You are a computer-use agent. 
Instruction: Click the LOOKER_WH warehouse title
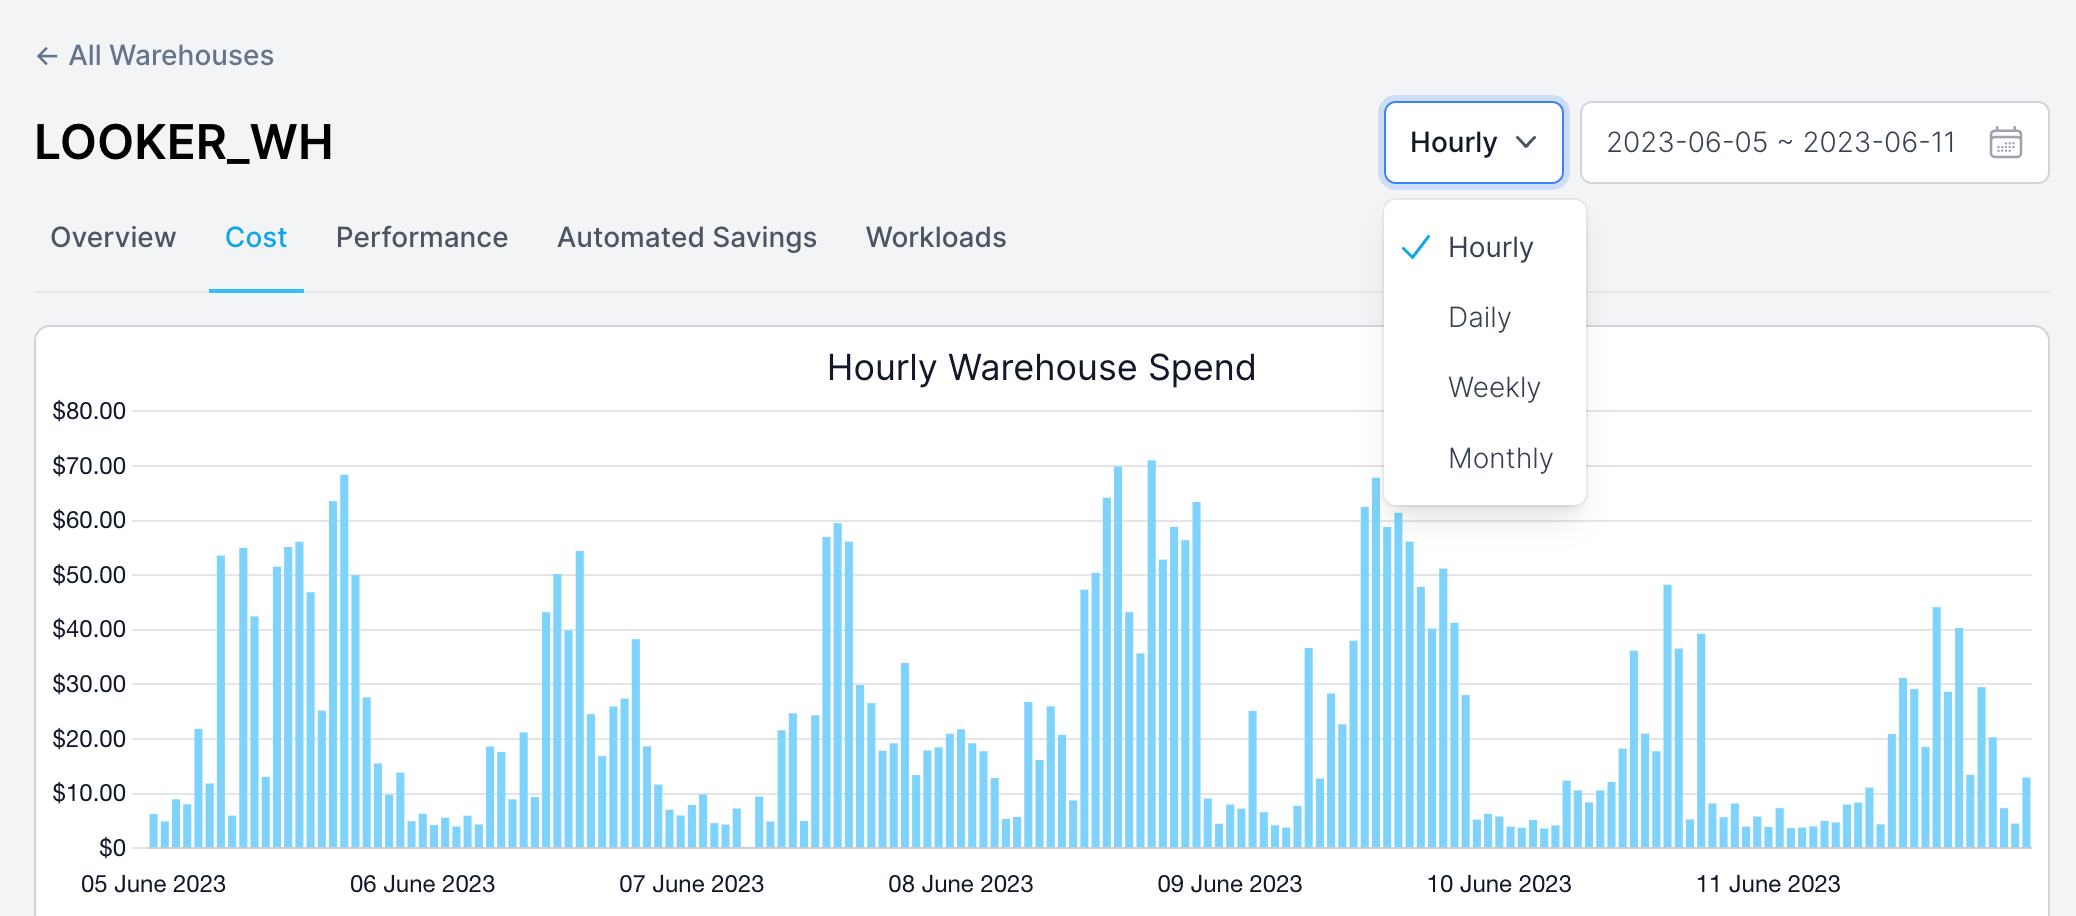(x=184, y=142)
